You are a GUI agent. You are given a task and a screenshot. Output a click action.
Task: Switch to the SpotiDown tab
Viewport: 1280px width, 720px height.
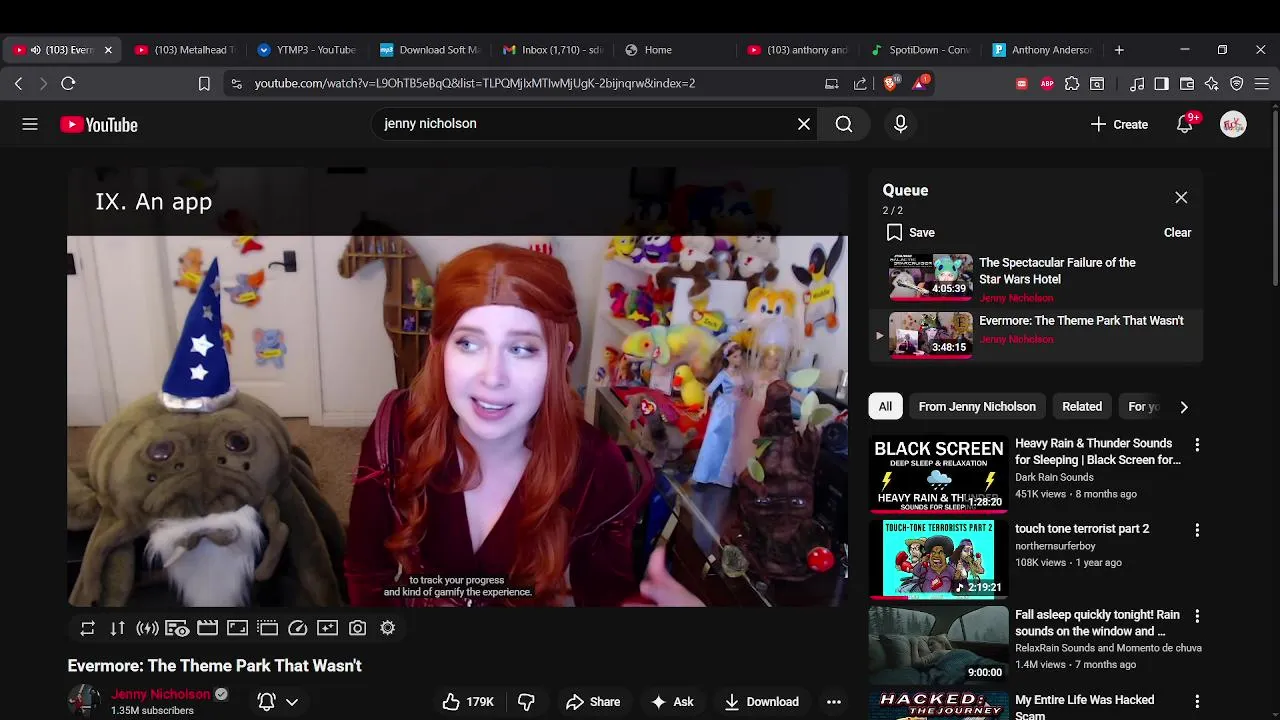pos(920,50)
